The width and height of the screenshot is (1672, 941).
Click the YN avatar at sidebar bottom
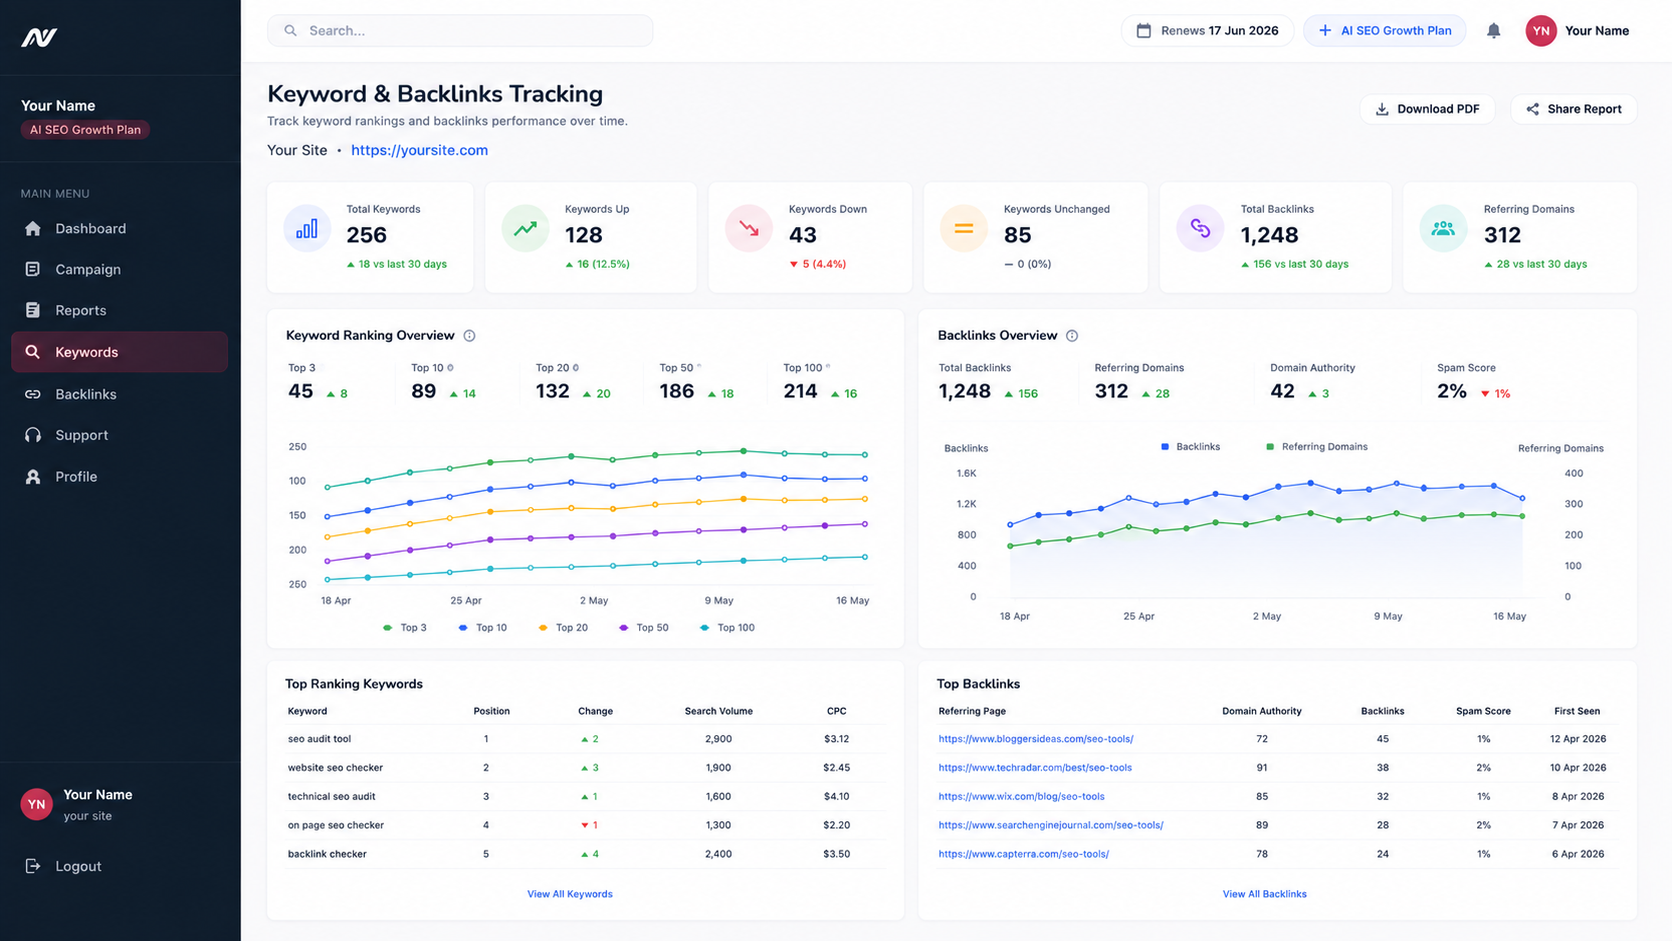37,804
